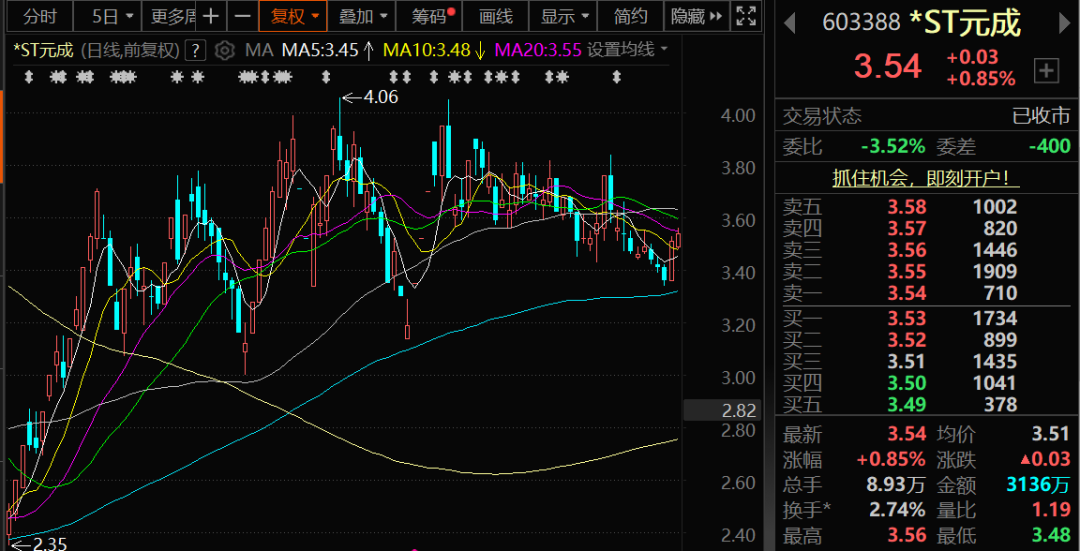Toggle the MA indicator label
1080x551 pixels.
point(259,50)
